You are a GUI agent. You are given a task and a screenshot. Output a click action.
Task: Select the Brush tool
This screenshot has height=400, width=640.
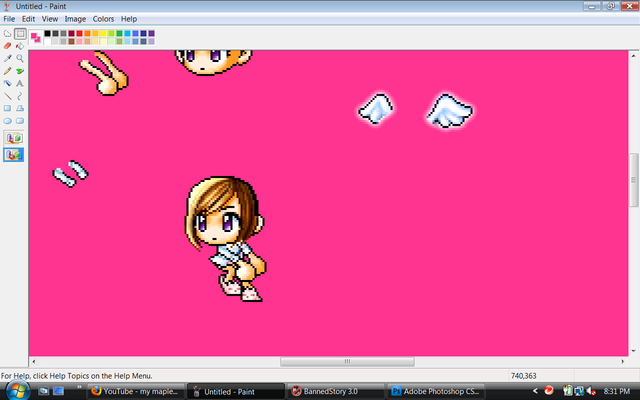[x=20, y=71]
